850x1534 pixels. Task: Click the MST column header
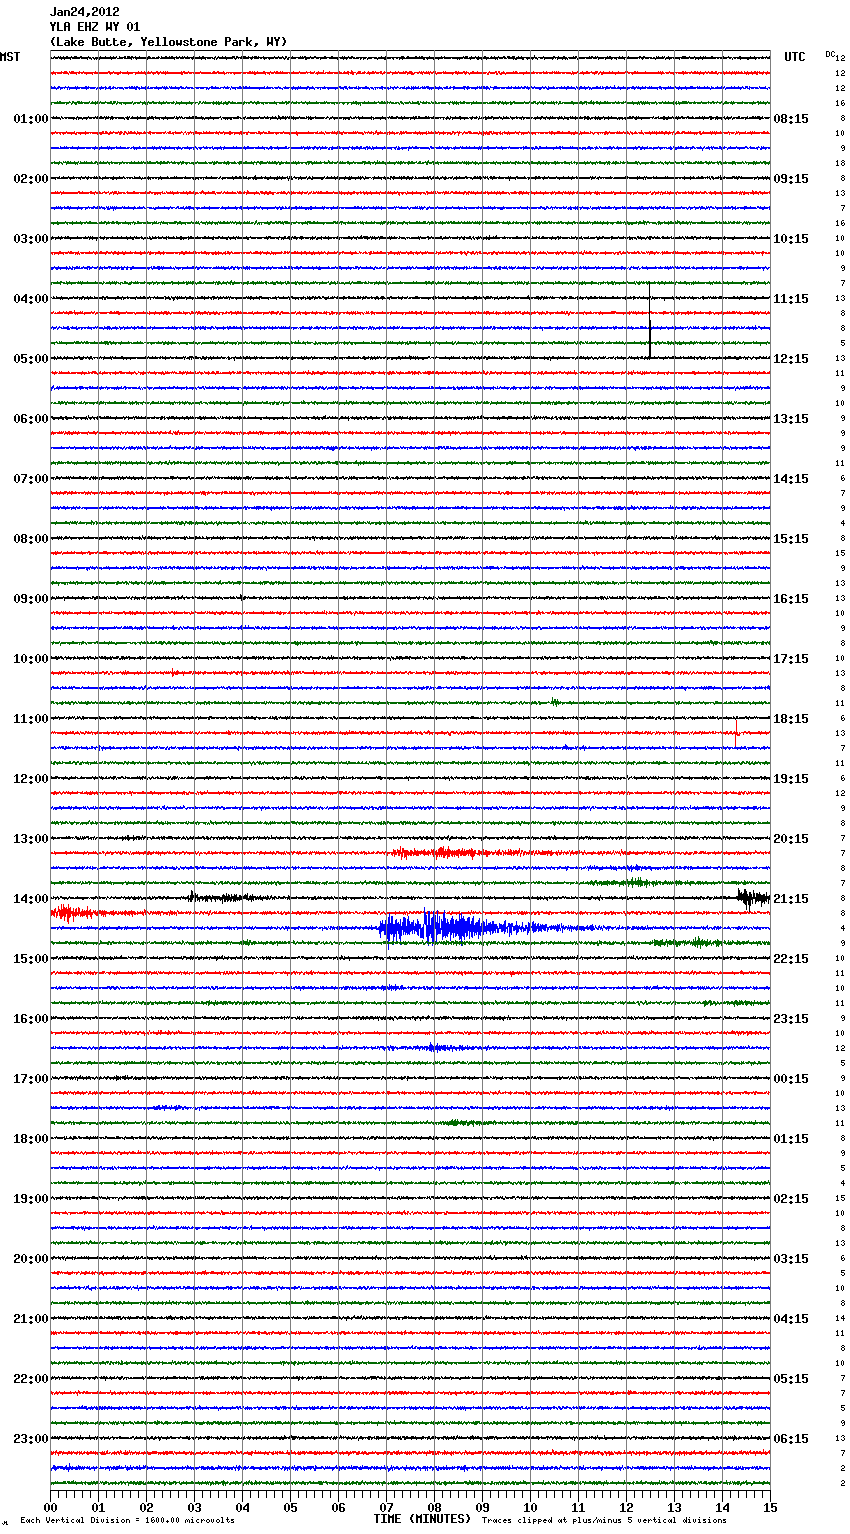(10, 57)
